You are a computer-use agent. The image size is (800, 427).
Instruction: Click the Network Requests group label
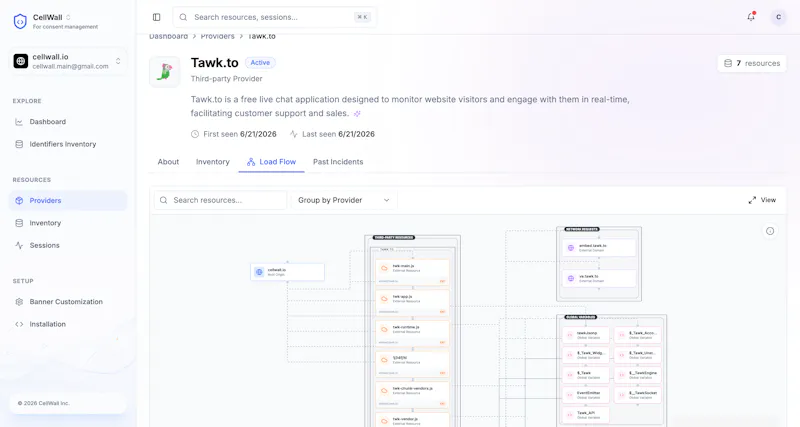coord(582,230)
